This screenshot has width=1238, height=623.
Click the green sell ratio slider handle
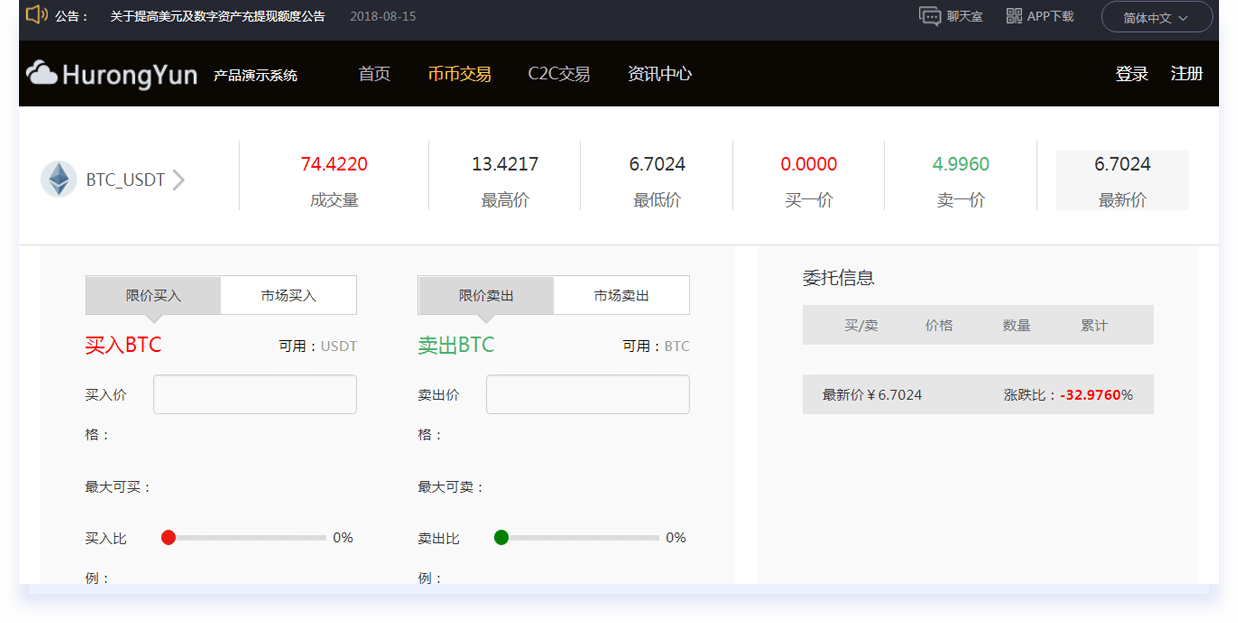coord(501,538)
